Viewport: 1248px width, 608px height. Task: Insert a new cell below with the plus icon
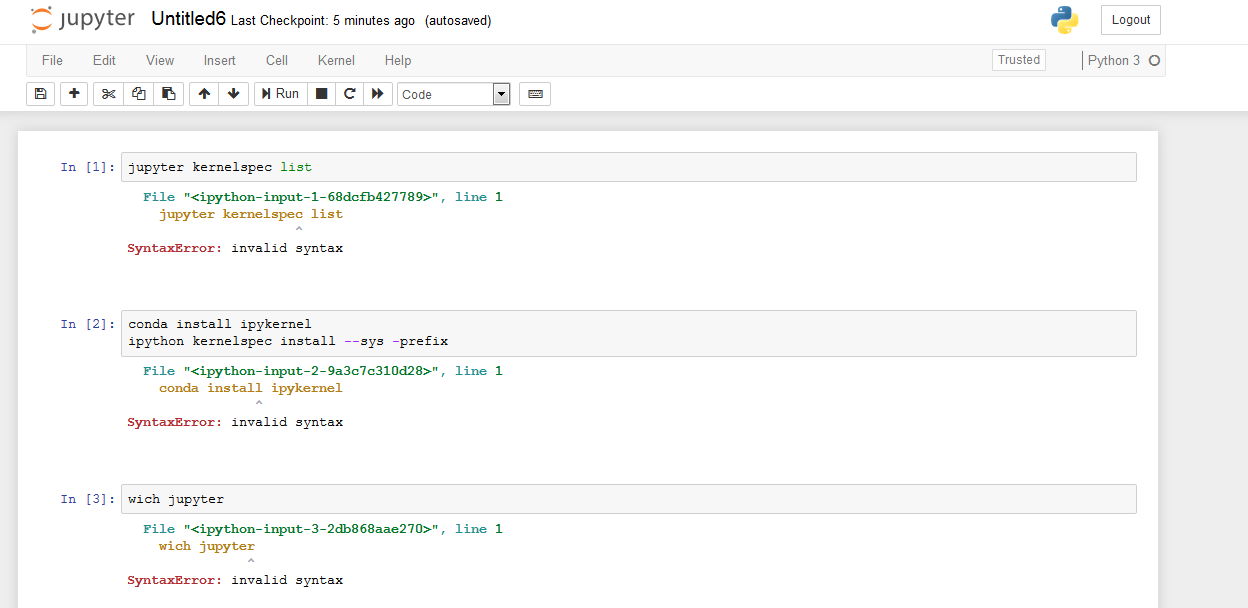coord(73,93)
